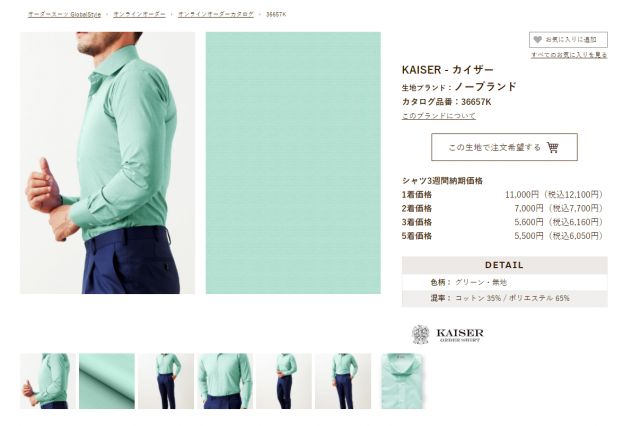Click the shopping cart icon

tap(553, 147)
